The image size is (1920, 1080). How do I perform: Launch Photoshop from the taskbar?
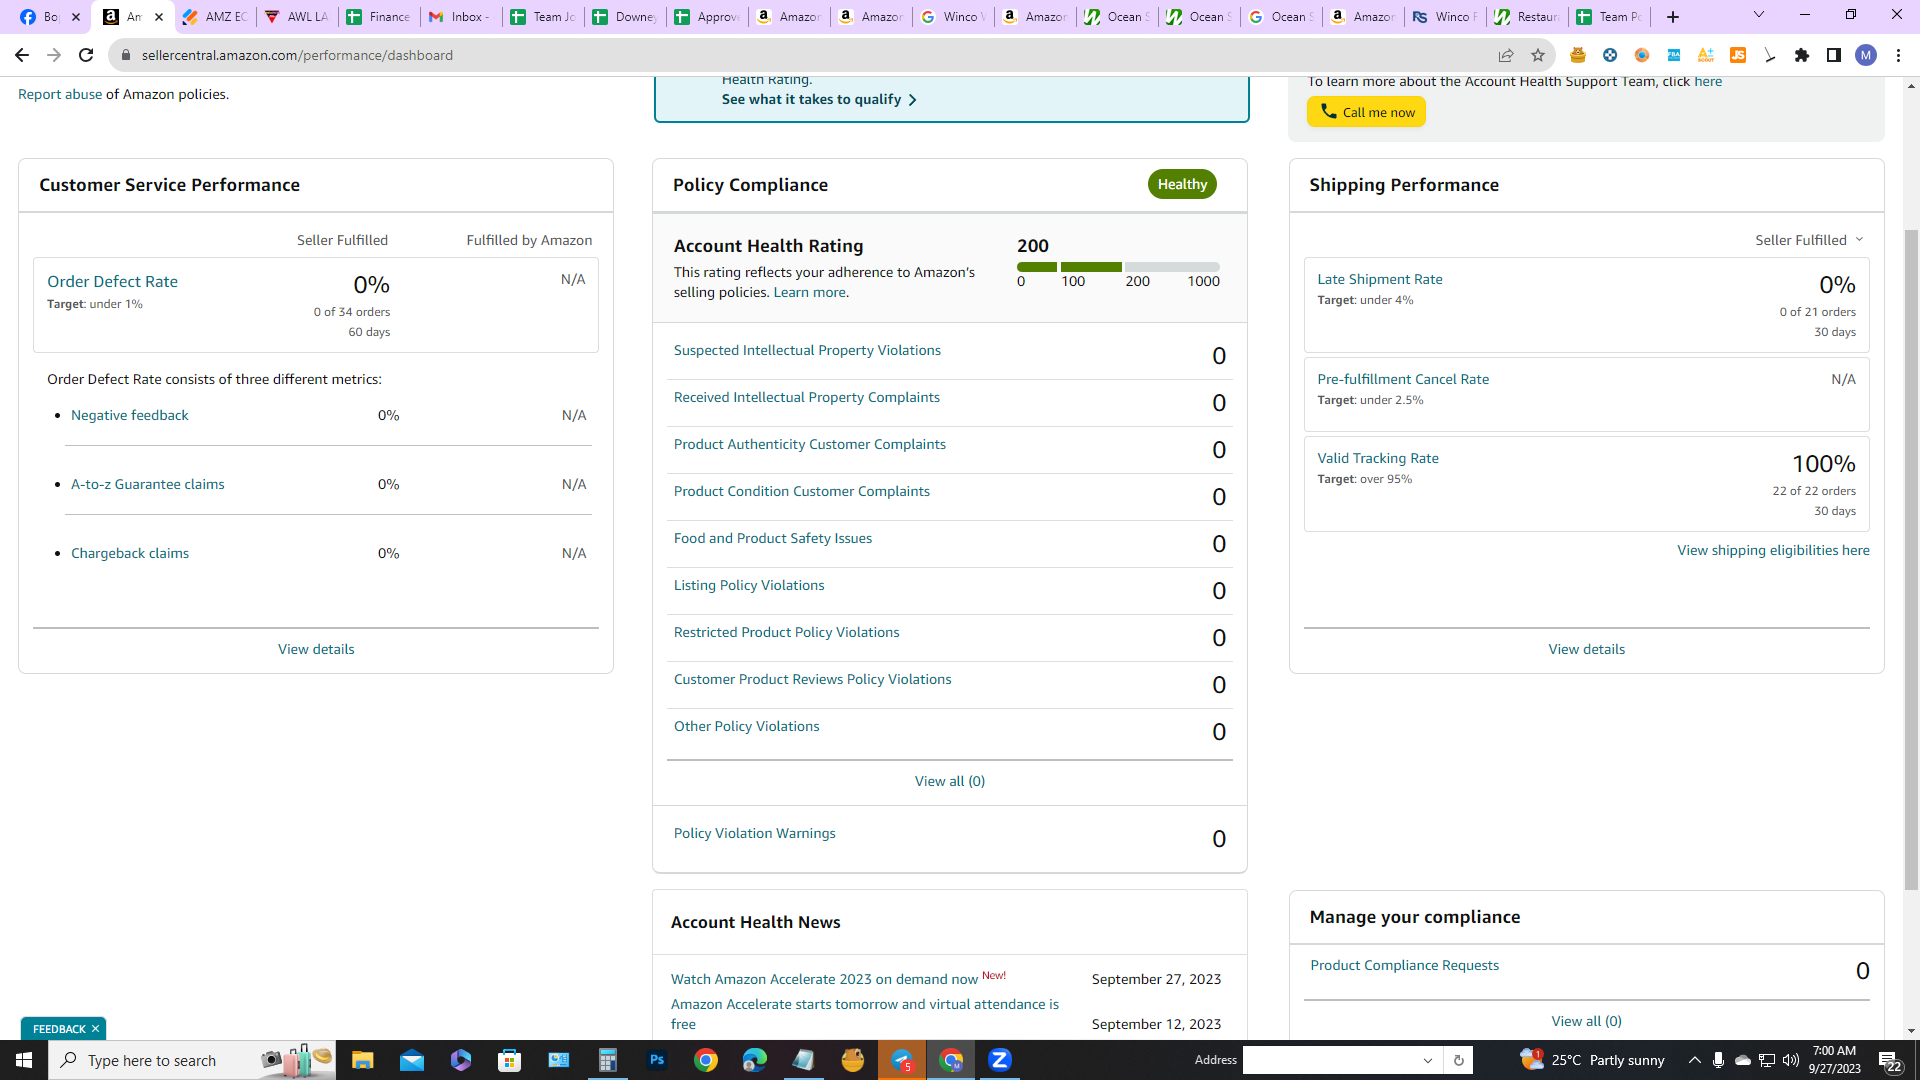coord(657,1060)
